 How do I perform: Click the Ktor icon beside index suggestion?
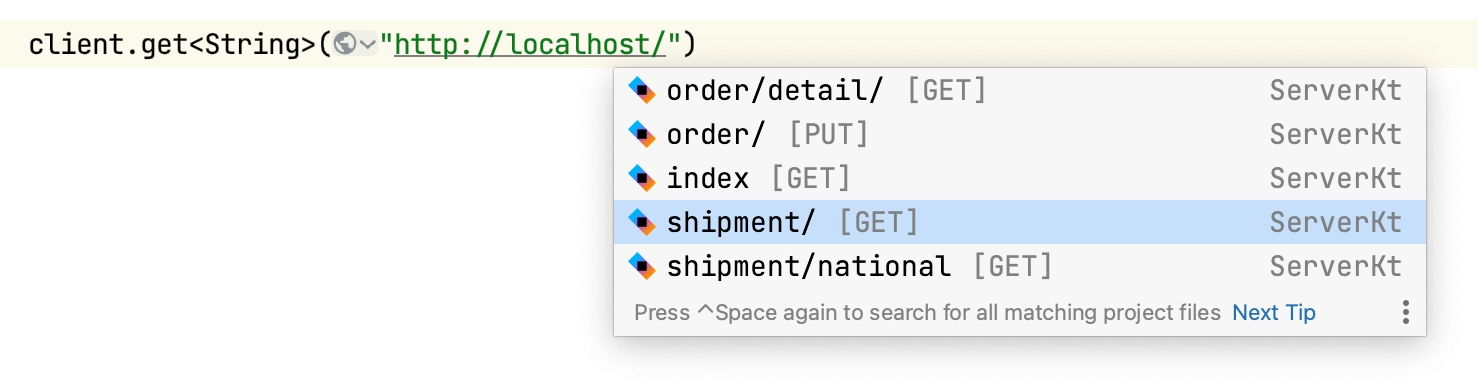click(x=641, y=178)
